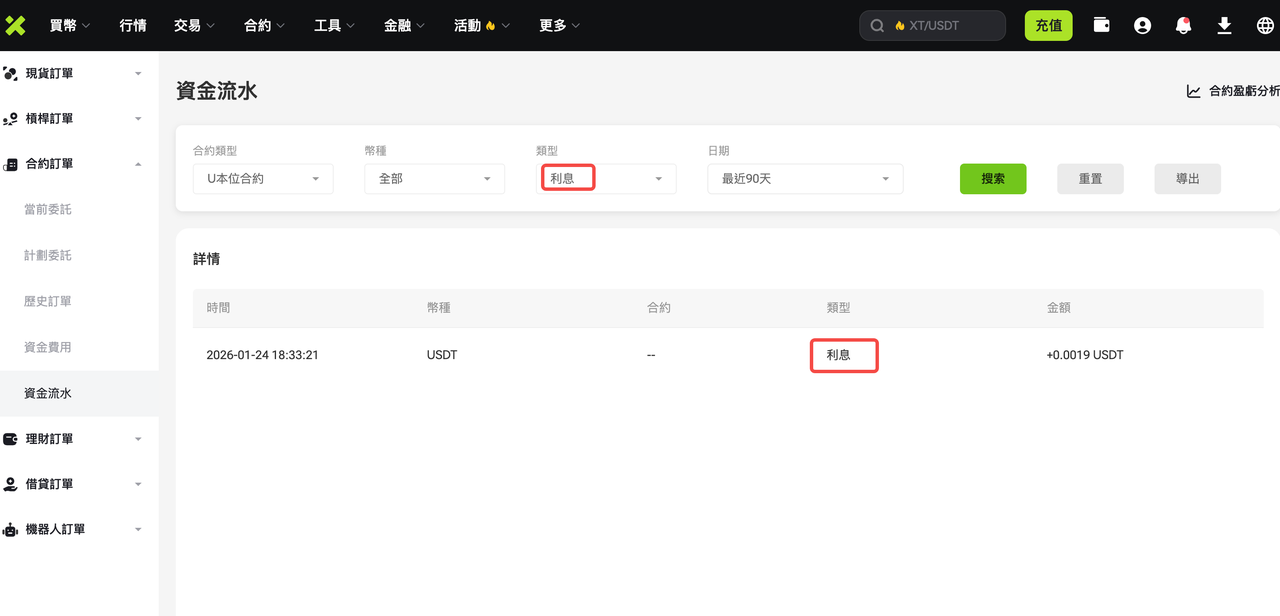
Task: Open the 日期 dropdown showing 最近90天
Action: pyautogui.click(x=805, y=179)
